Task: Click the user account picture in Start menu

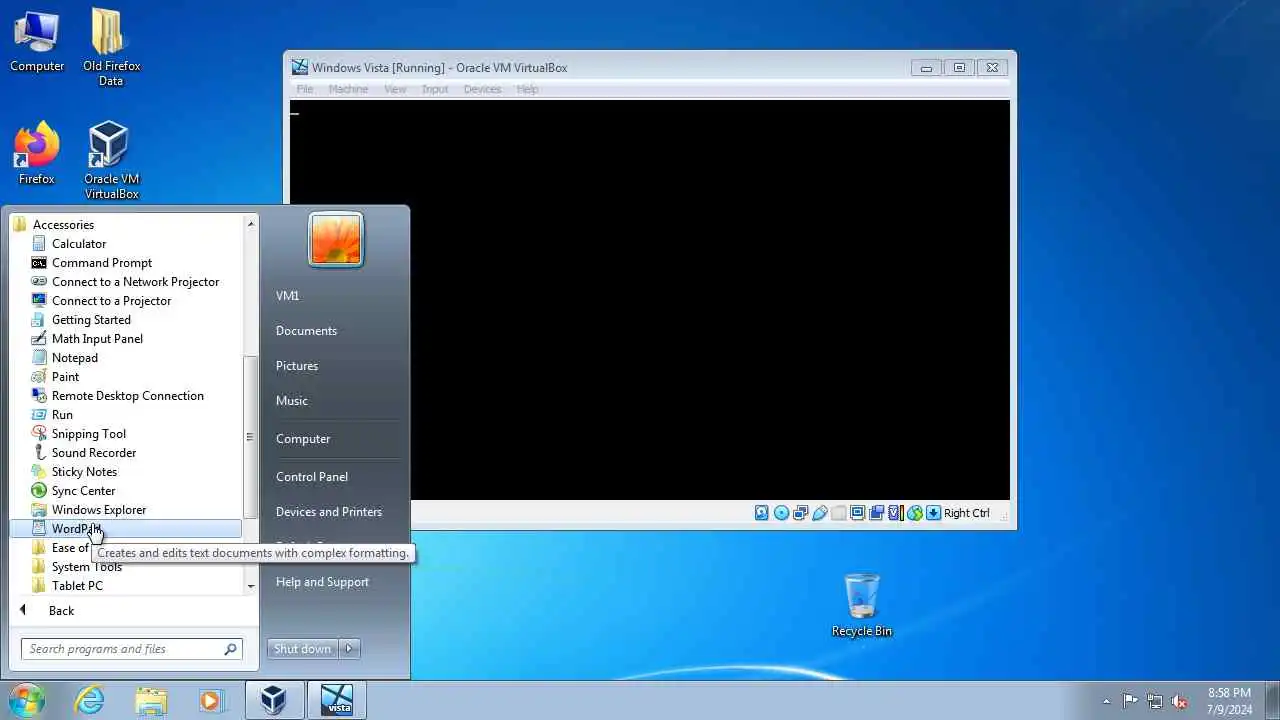Action: click(336, 240)
